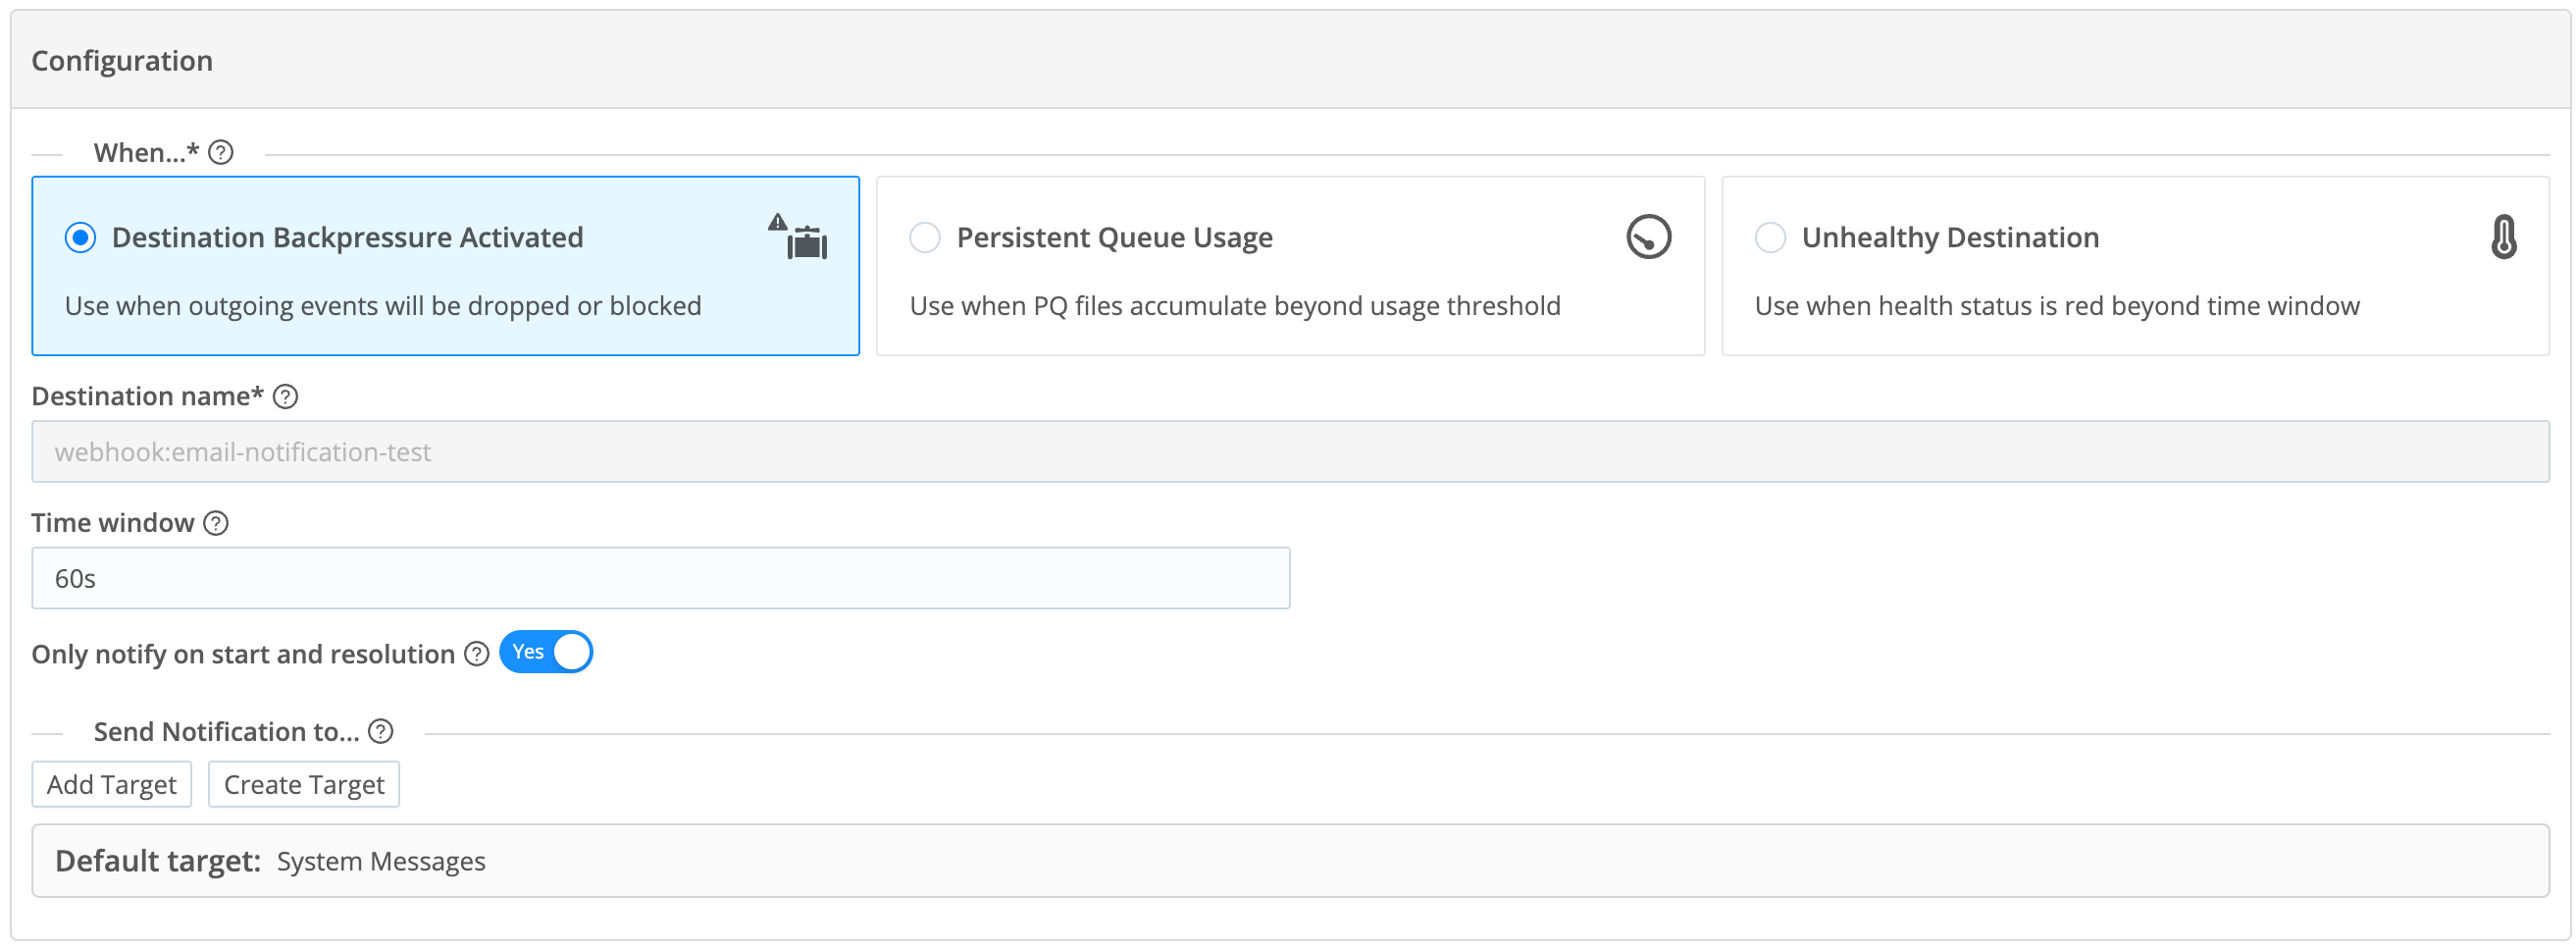This screenshot has height=948, width=2576.
Task: Focus the Time window field showing 60s
Action: (x=660, y=579)
